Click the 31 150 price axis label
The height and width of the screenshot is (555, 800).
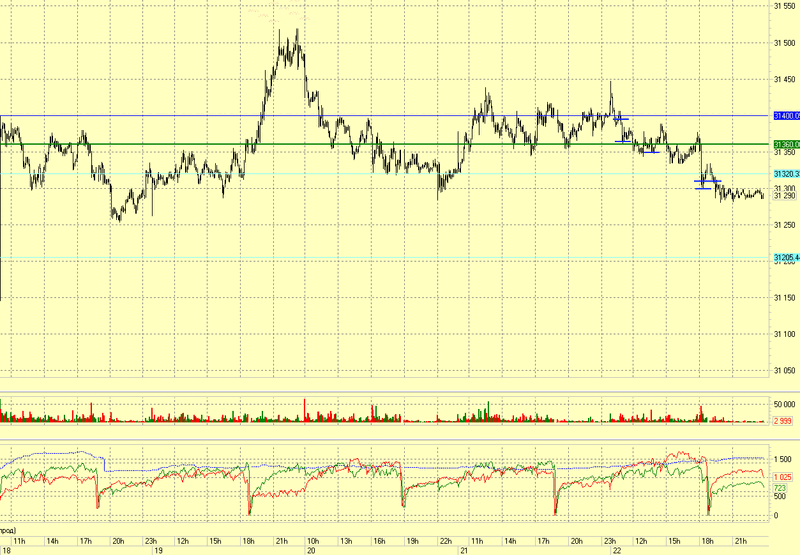(785, 298)
